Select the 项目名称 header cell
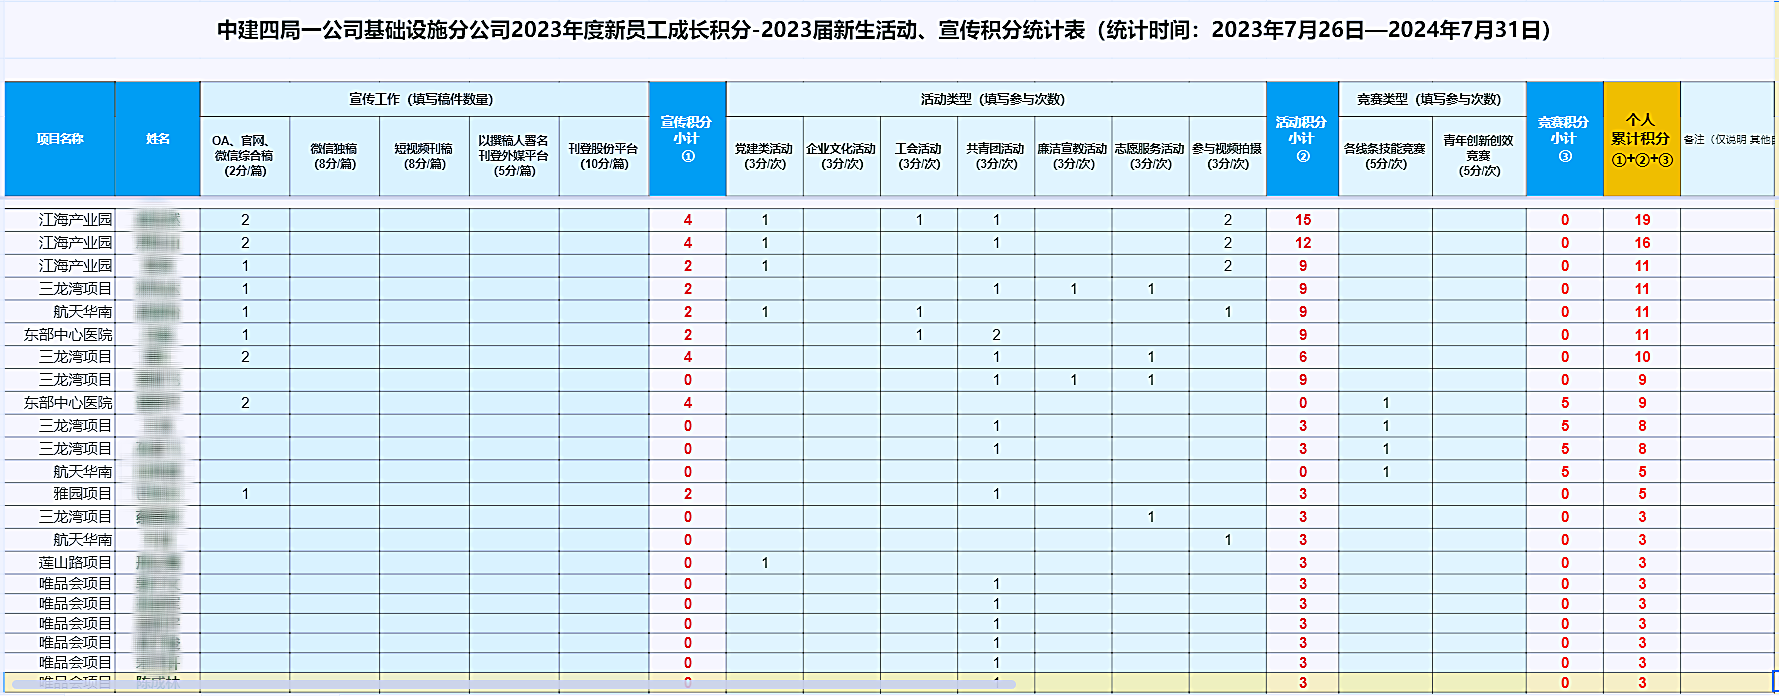The width and height of the screenshot is (1779, 696). pyautogui.click(x=60, y=139)
